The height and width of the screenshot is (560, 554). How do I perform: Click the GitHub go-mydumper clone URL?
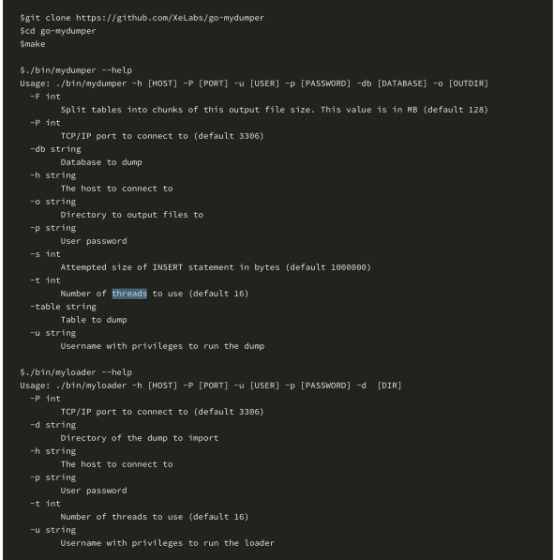click(x=170, y=18)
